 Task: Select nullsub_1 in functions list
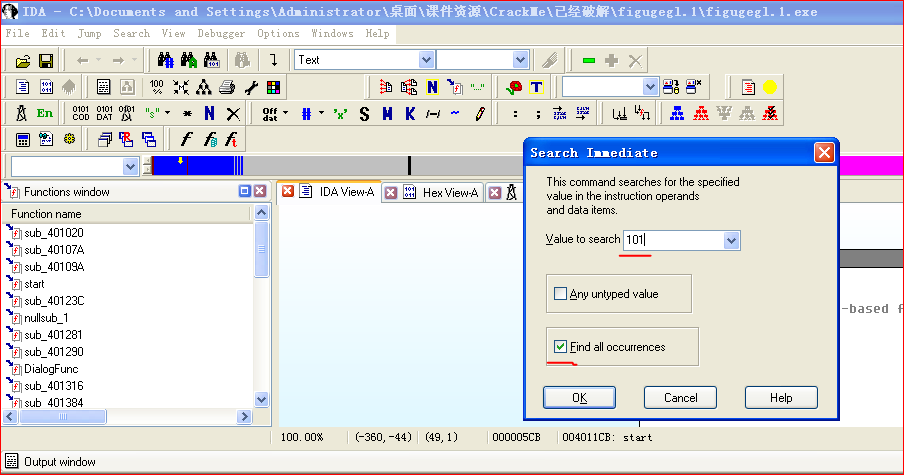46,318
